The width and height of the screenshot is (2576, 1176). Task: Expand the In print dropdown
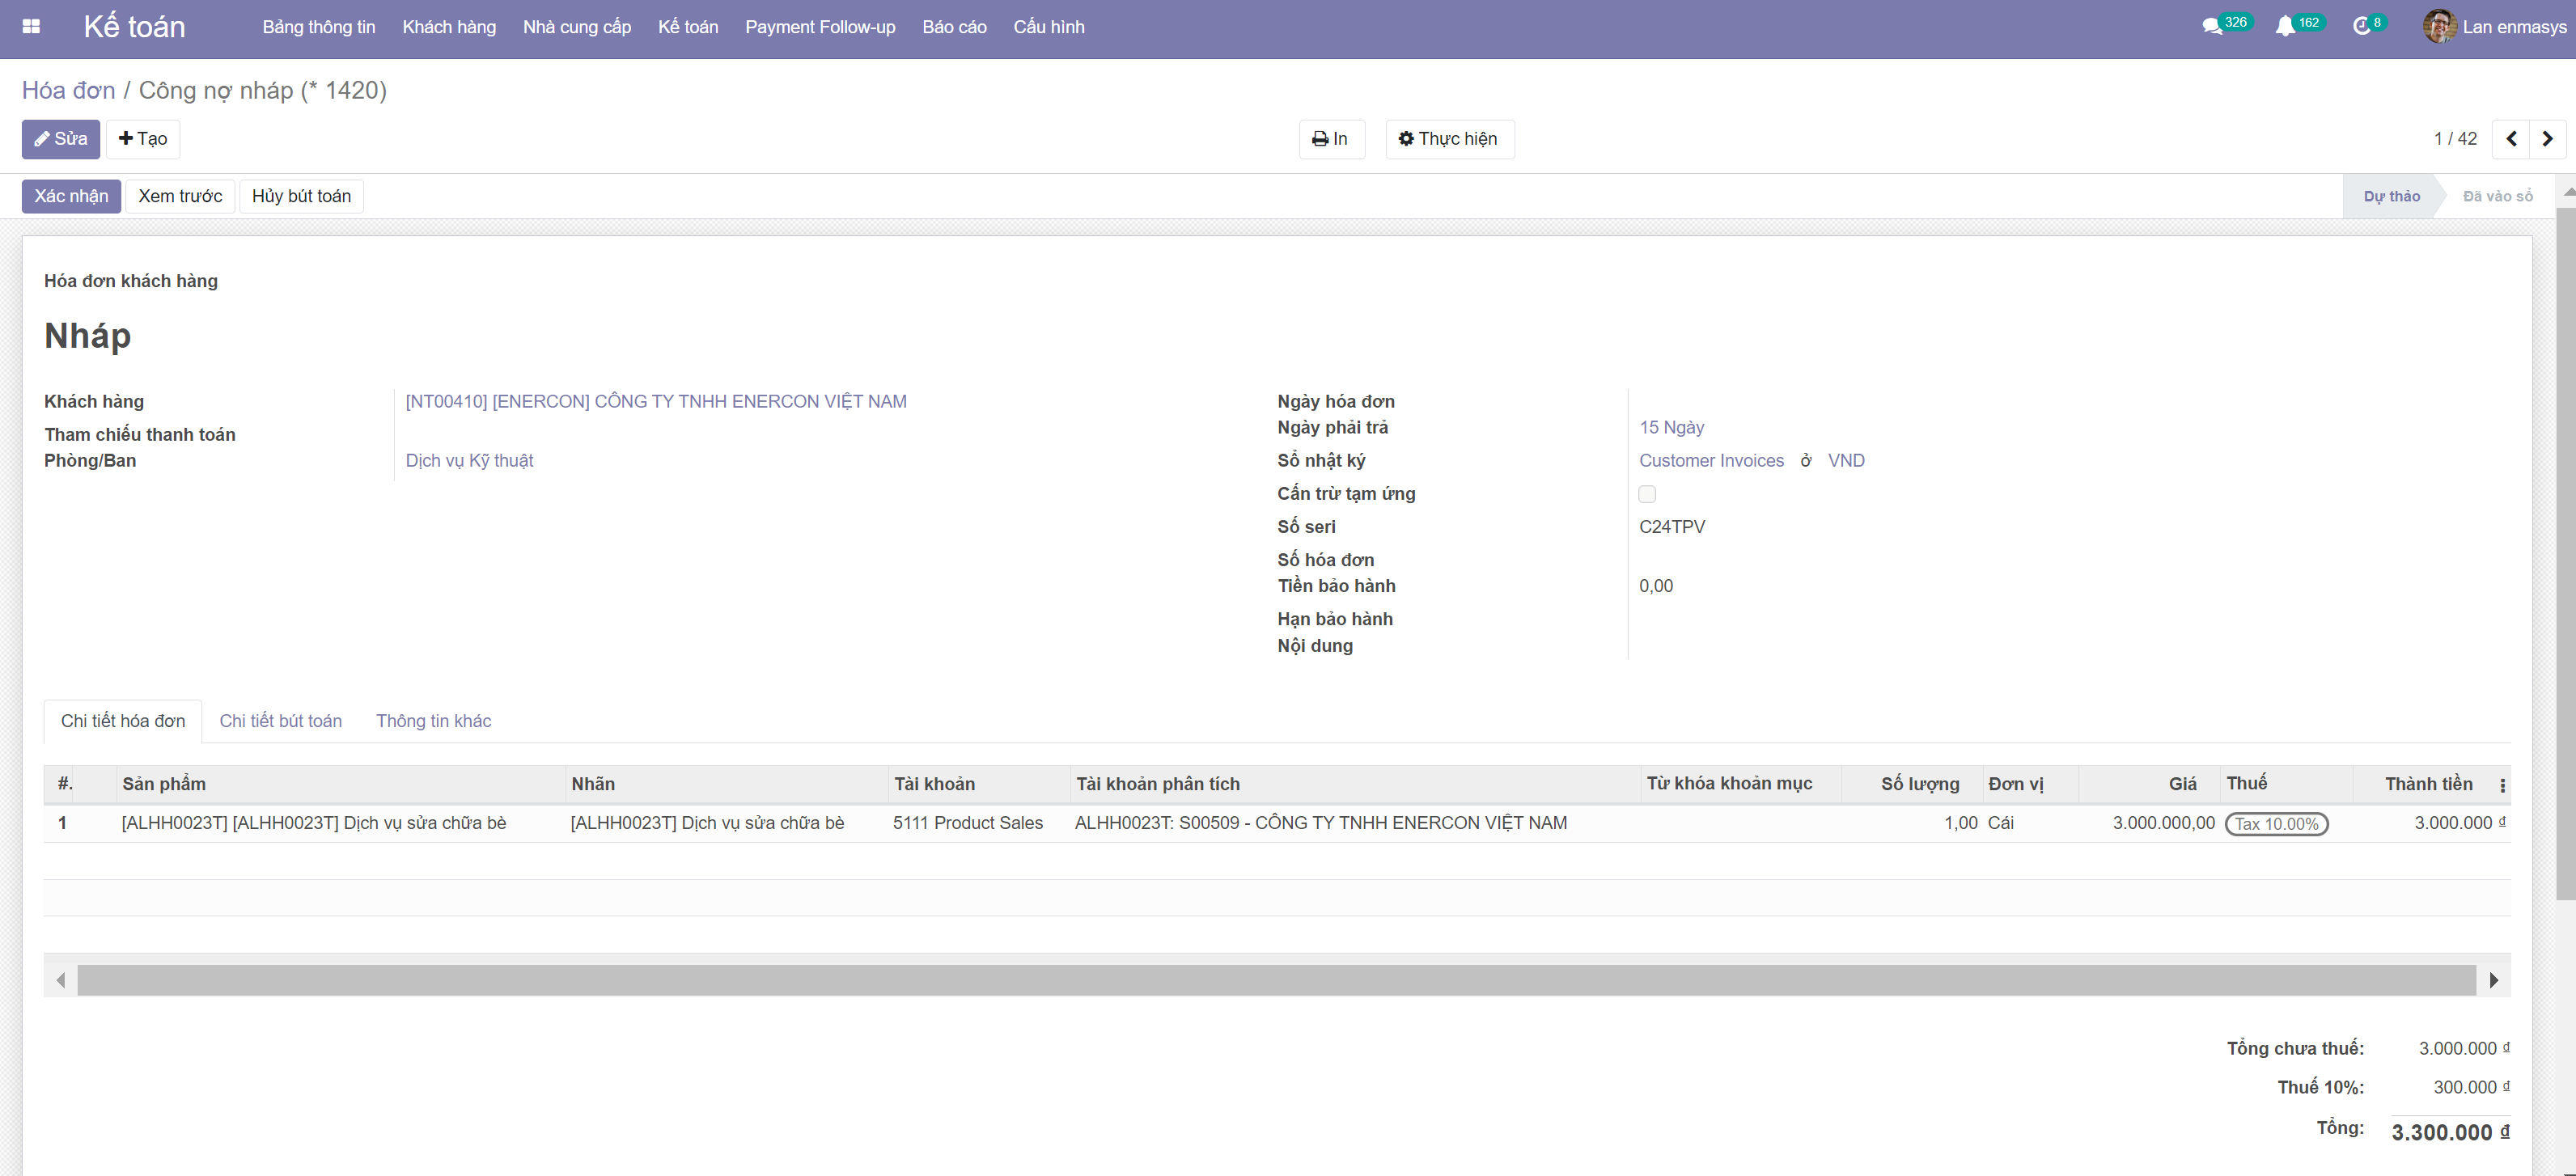(1331, 139)
